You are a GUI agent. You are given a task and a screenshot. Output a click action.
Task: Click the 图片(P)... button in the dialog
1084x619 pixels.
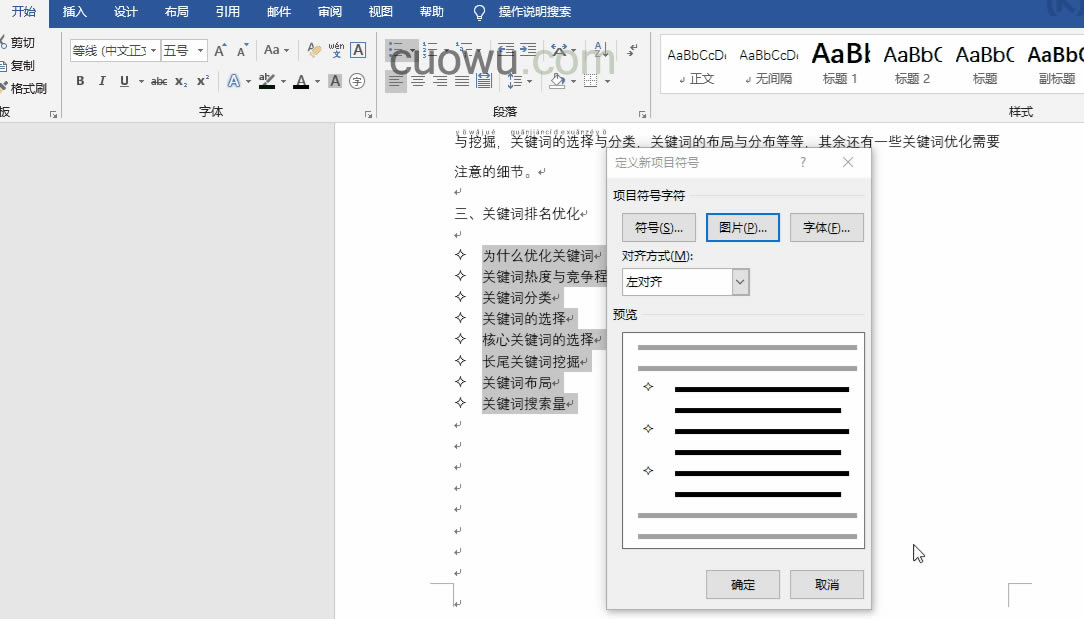coord(742,228)
